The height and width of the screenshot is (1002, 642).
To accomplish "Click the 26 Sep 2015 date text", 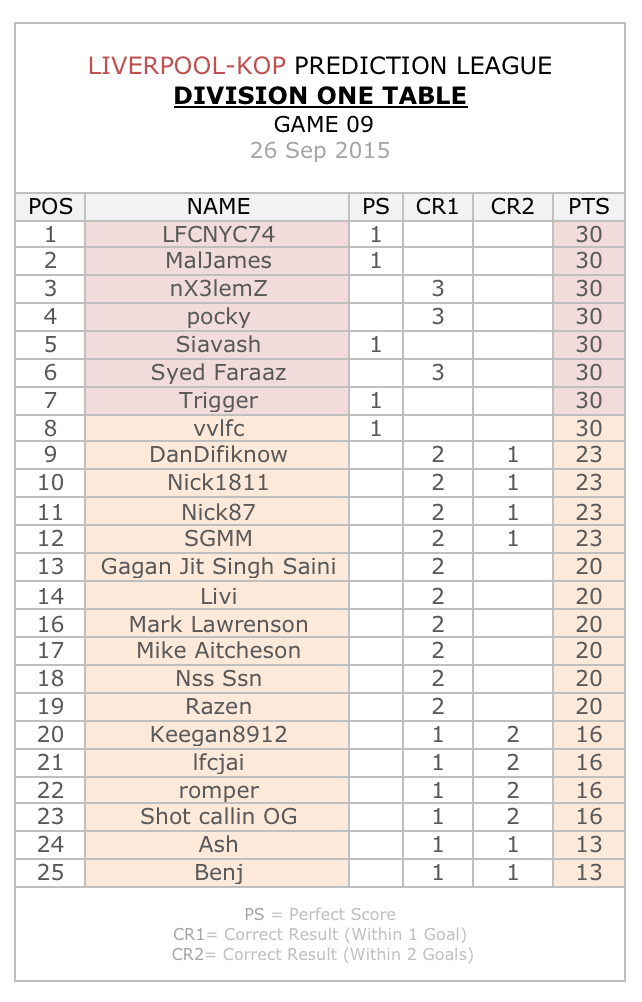I will pos(320,150).
